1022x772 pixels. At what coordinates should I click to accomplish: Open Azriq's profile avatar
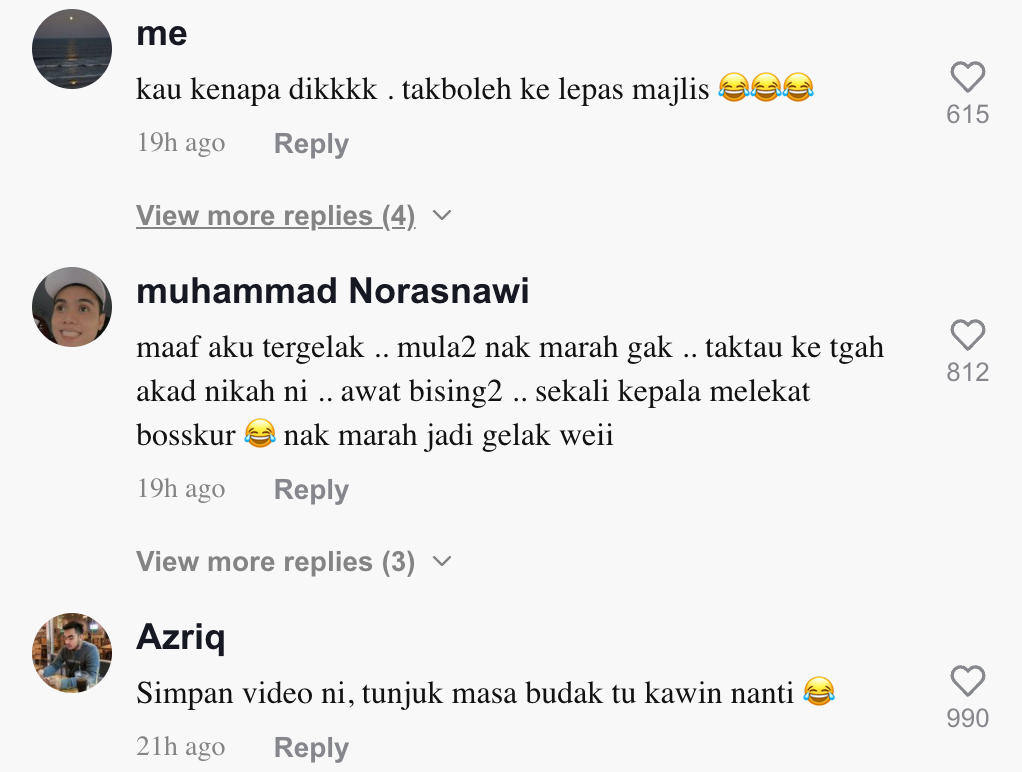pos(72,653)
